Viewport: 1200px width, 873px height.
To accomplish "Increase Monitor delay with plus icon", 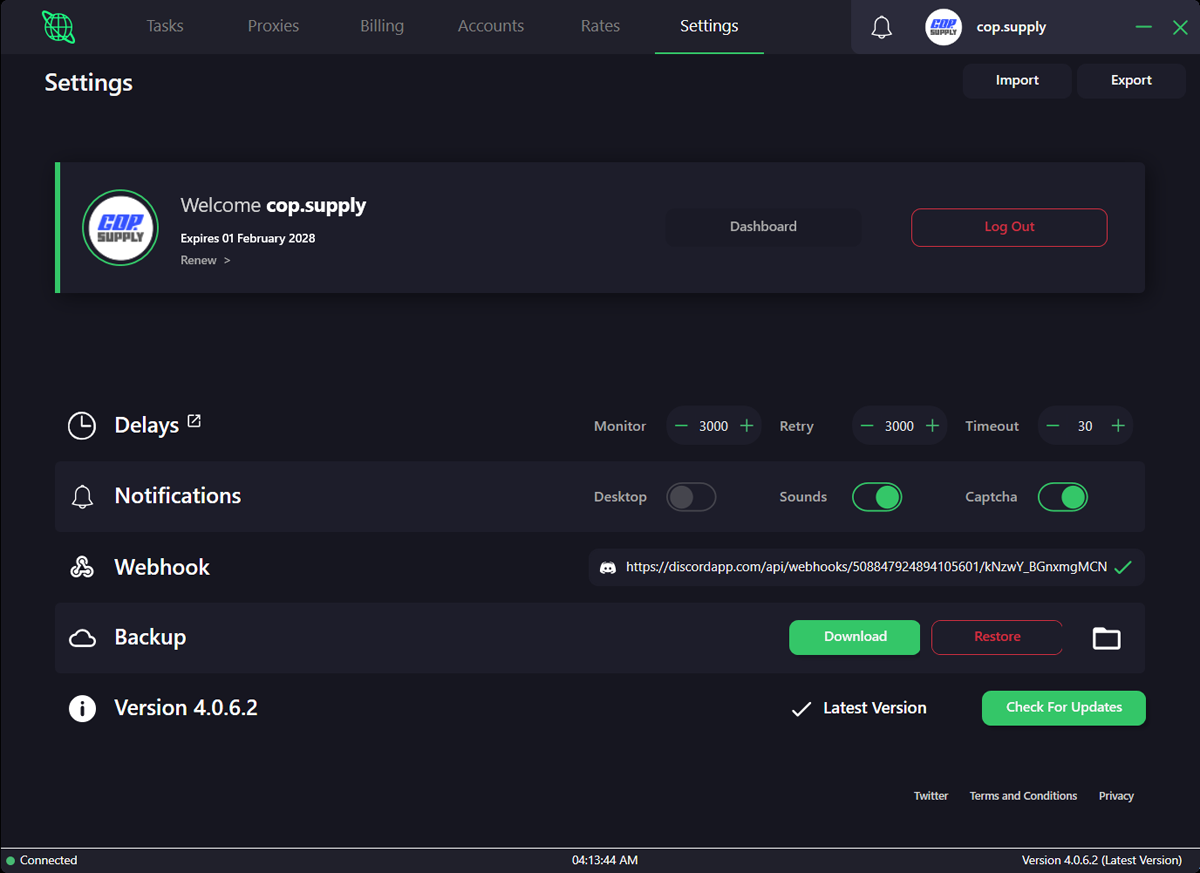I will coord(746,426).
